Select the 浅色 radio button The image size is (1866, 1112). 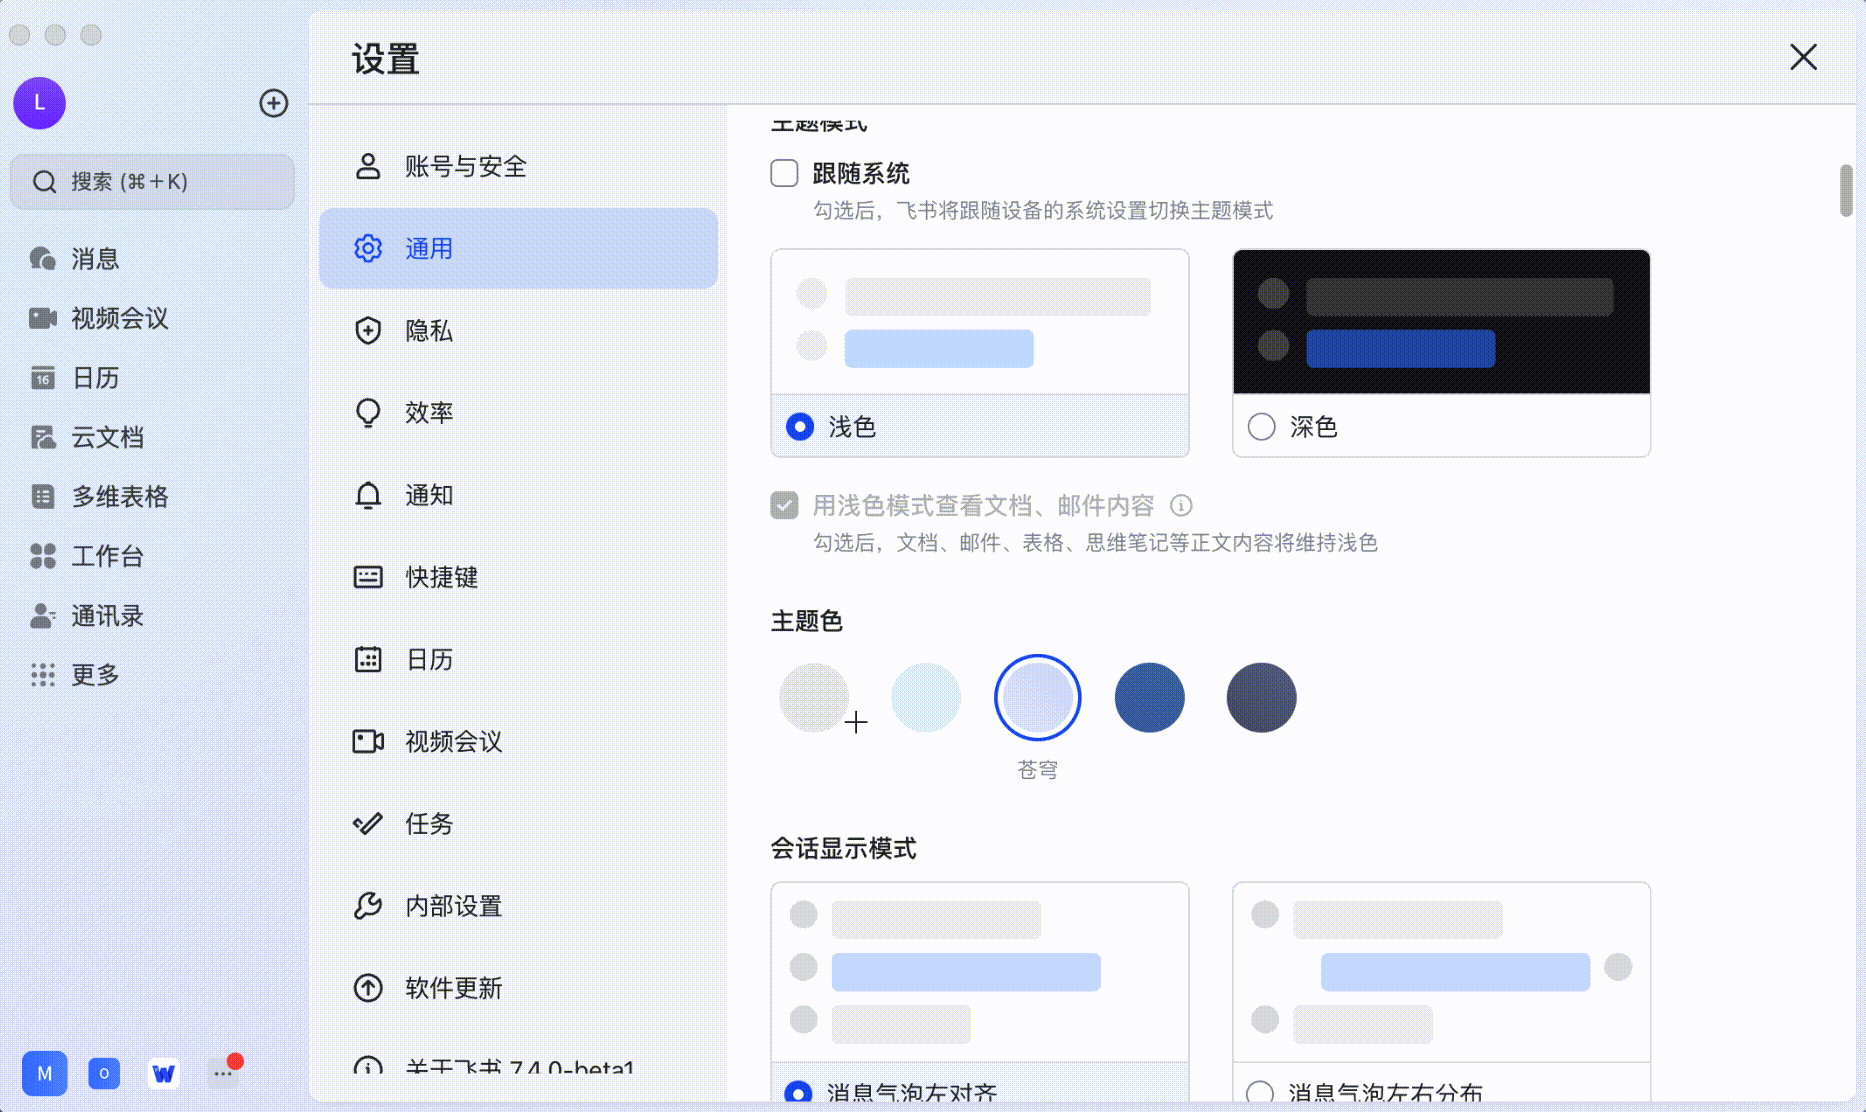click(x=800, y=427)
